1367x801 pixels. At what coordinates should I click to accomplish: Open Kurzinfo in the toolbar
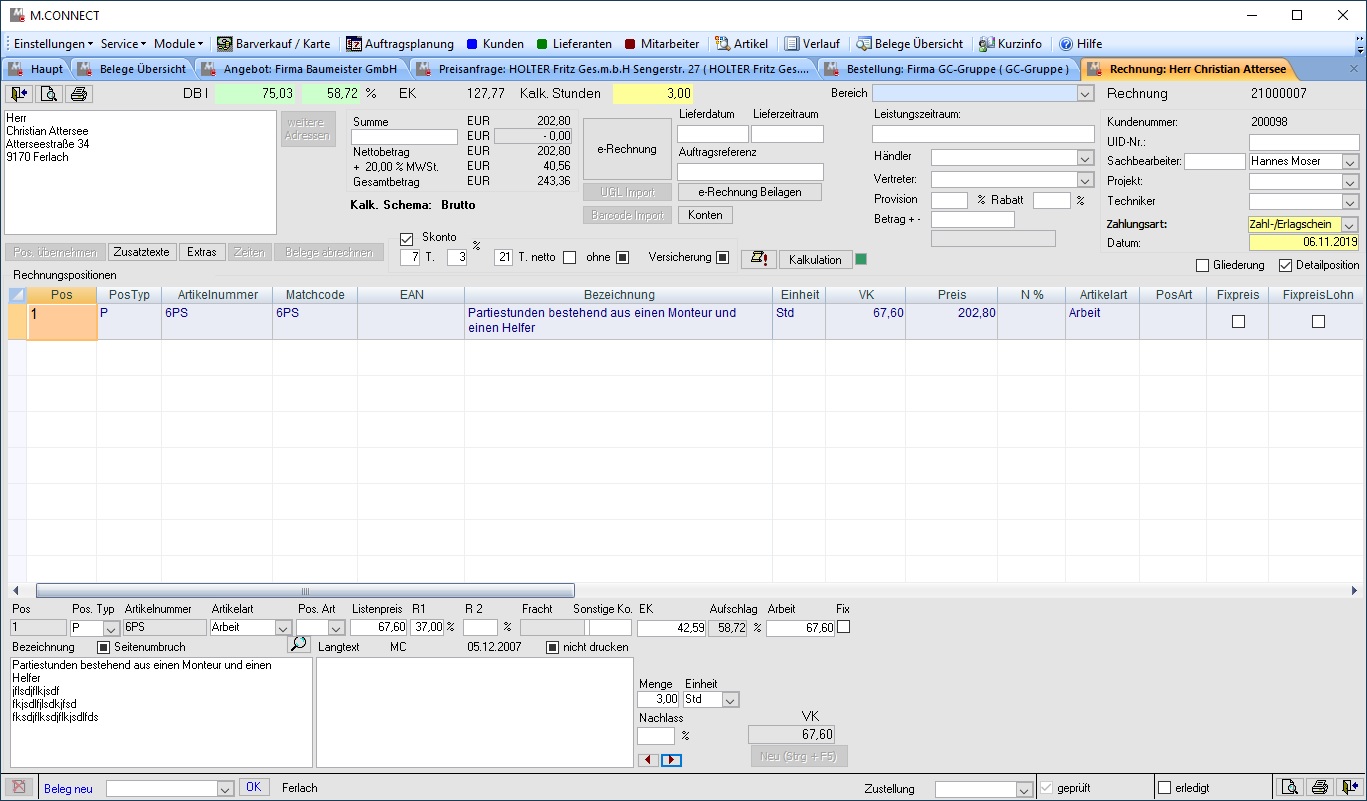coord(1010,44)
